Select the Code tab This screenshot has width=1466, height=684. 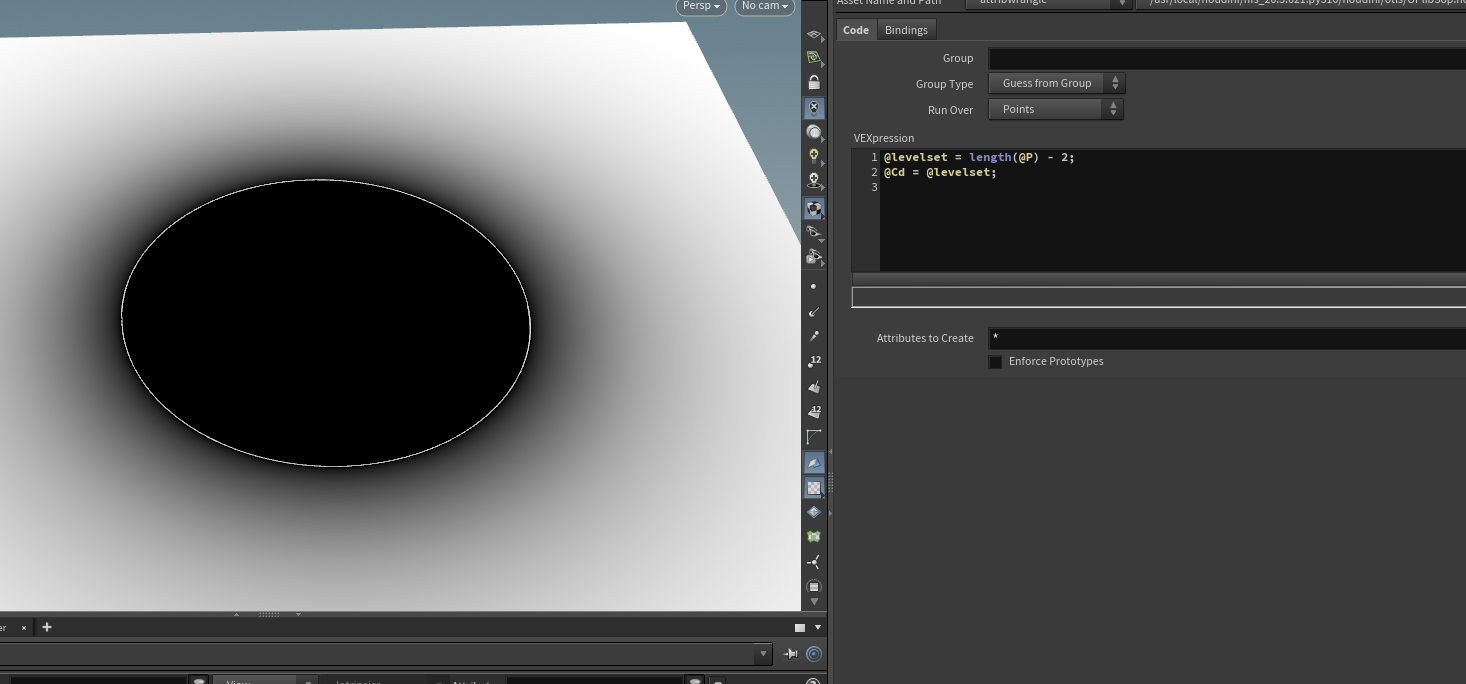(x=856, y=30)
